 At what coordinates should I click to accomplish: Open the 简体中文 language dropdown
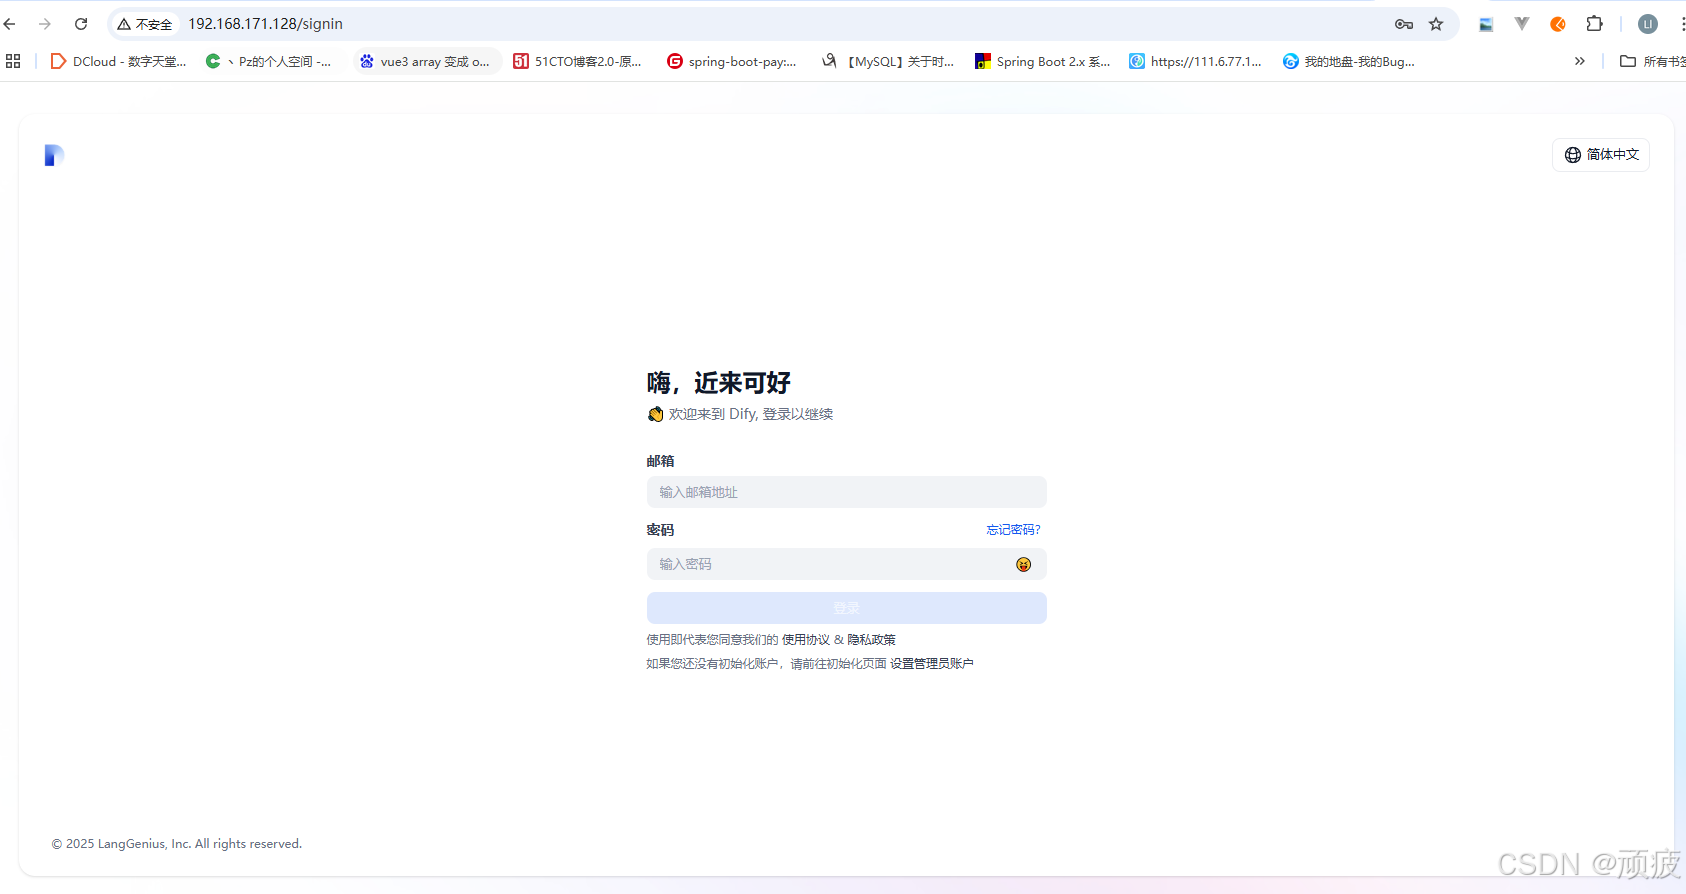click(1601, 154)
